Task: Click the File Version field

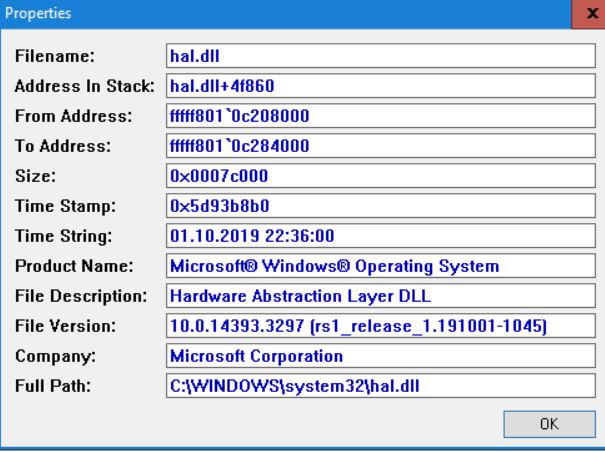Action: pyautogui.click(x=381, y=325)
